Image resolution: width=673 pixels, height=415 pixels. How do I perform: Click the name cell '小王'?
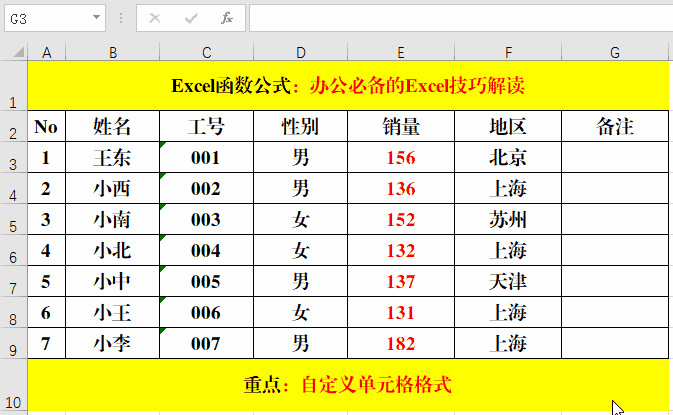click(x=112, y=312)
